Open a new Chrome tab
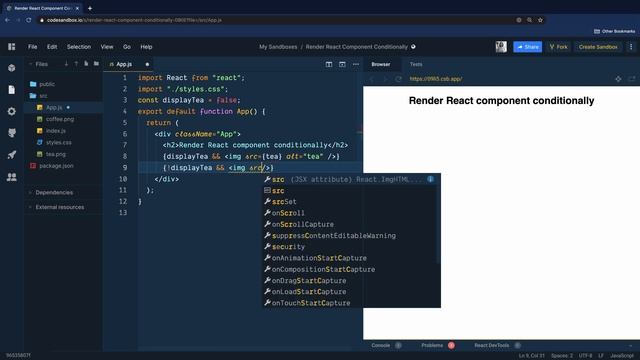Screen dimensions: 640x360 pos(90,8)
